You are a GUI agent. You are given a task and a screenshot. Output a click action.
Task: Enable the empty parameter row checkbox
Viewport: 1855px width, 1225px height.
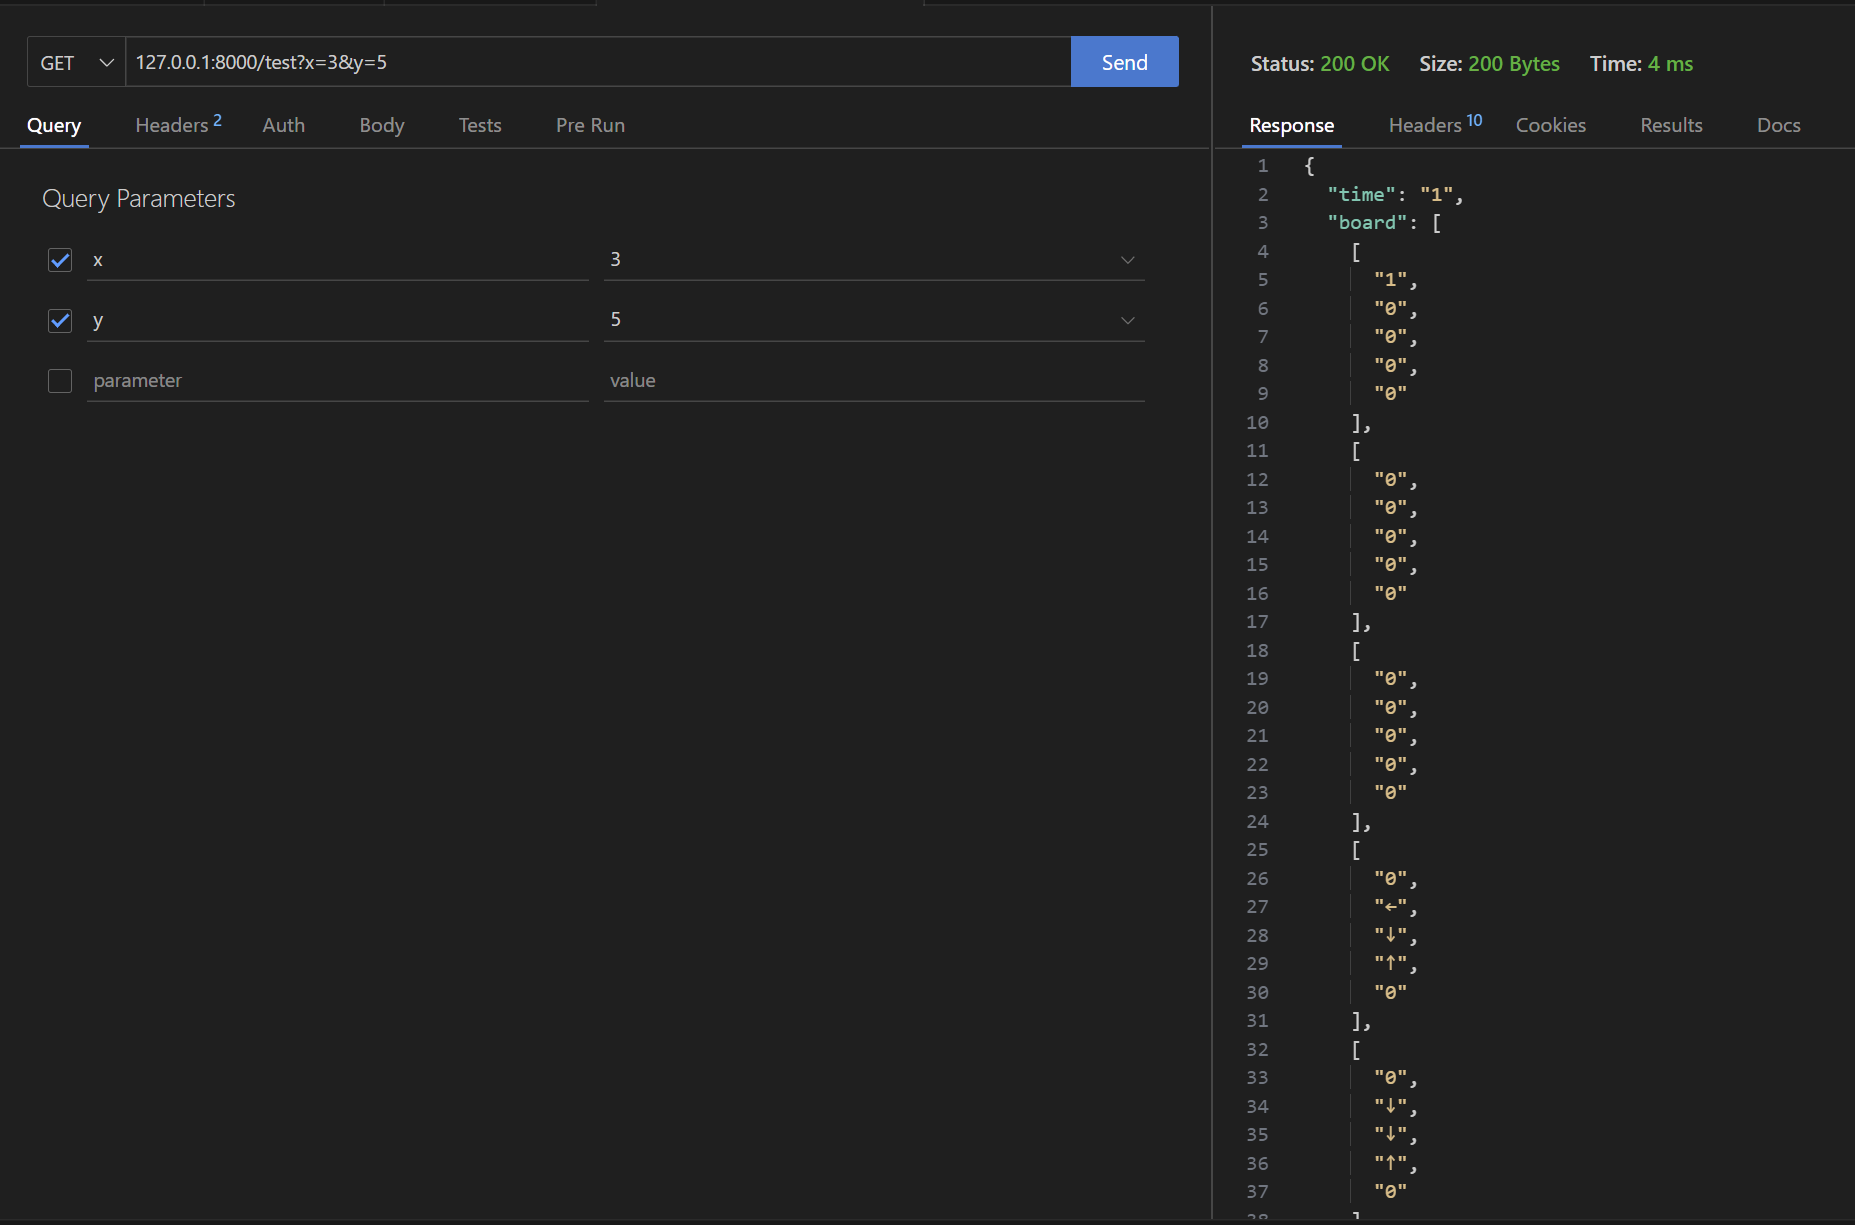coord(60,381)
